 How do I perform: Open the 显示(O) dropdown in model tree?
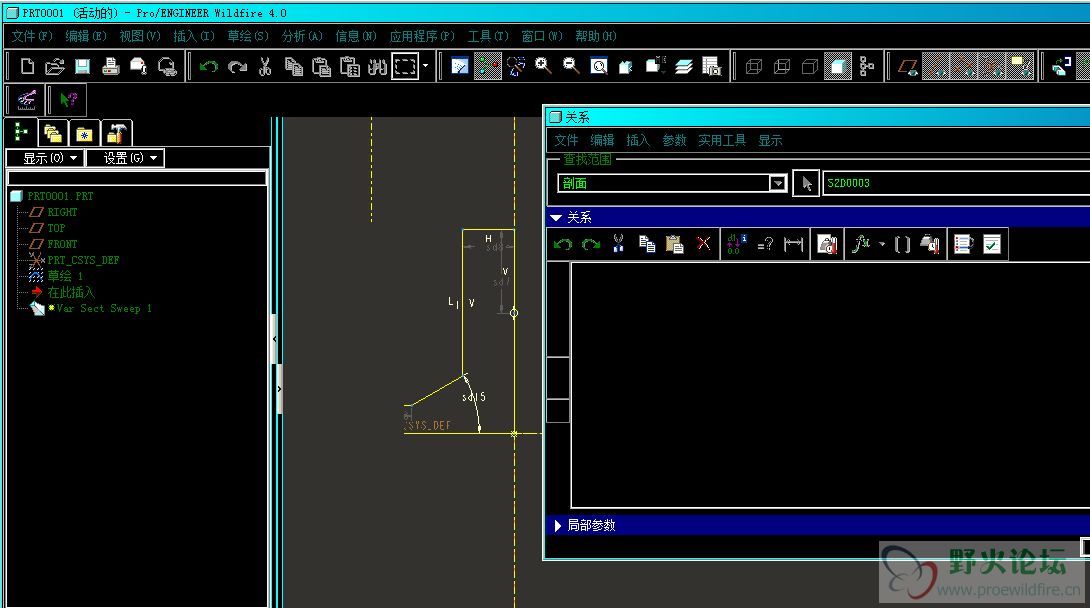point(46,158)
